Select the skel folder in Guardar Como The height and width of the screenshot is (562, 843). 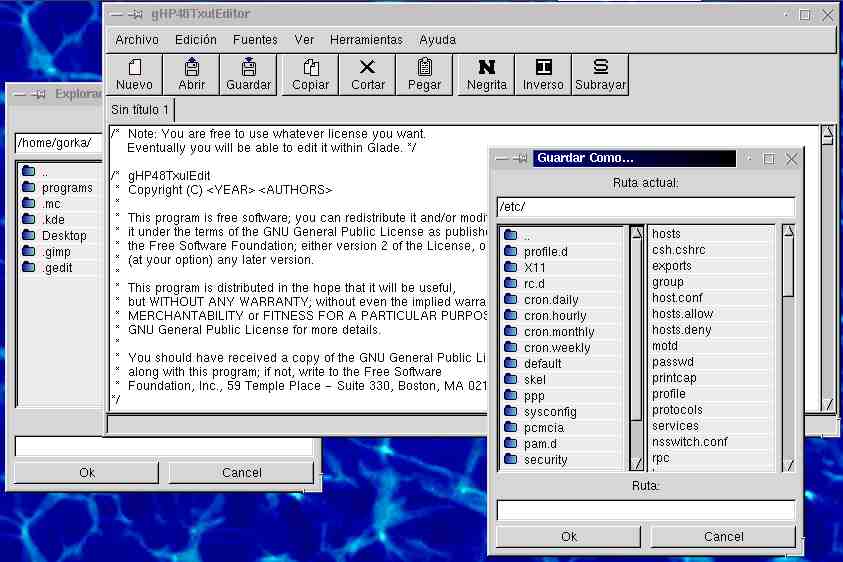pyautogui.click(x=563, y=380)
